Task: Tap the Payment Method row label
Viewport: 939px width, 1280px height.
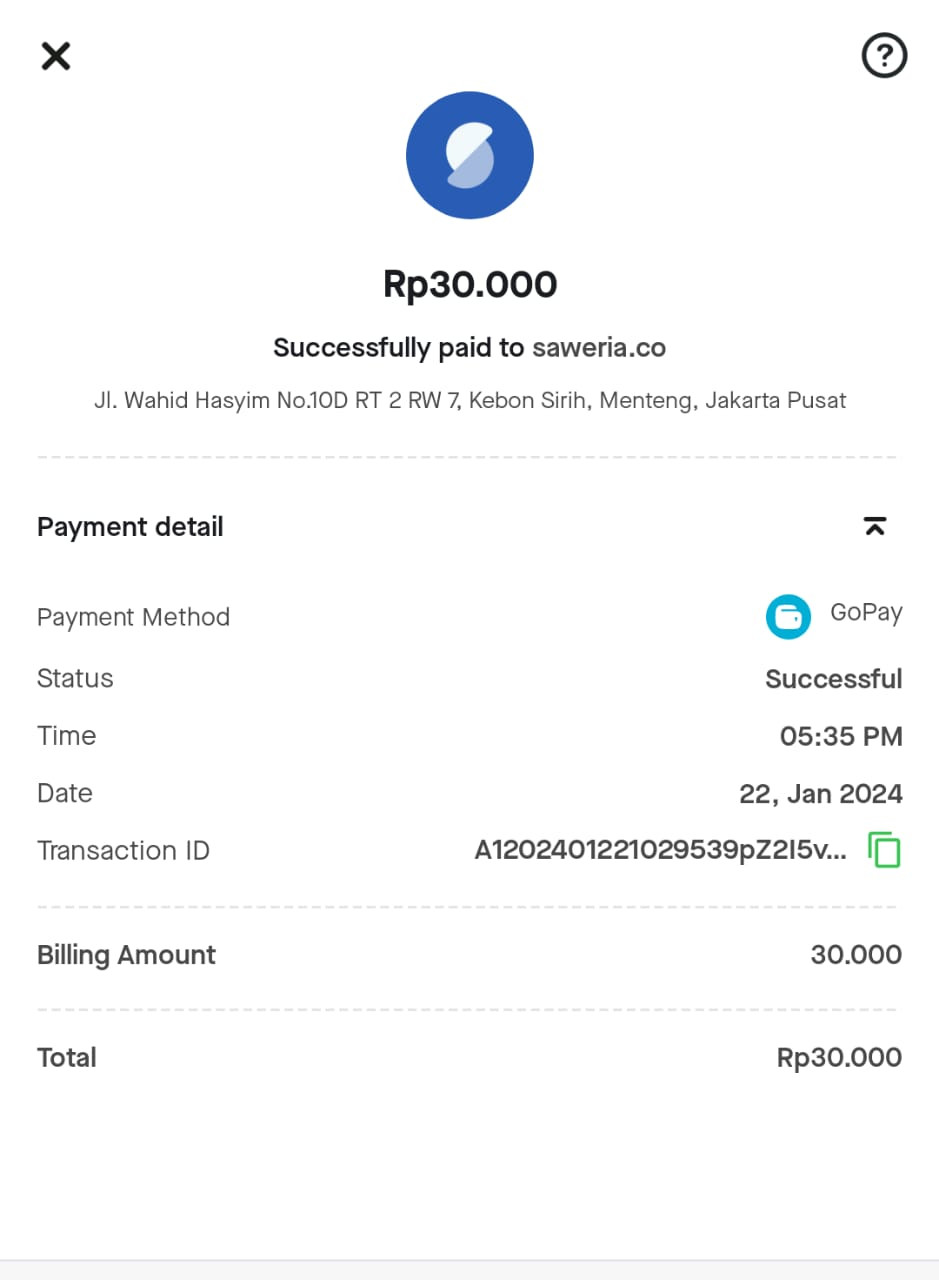Action: (x=133, y=617)
